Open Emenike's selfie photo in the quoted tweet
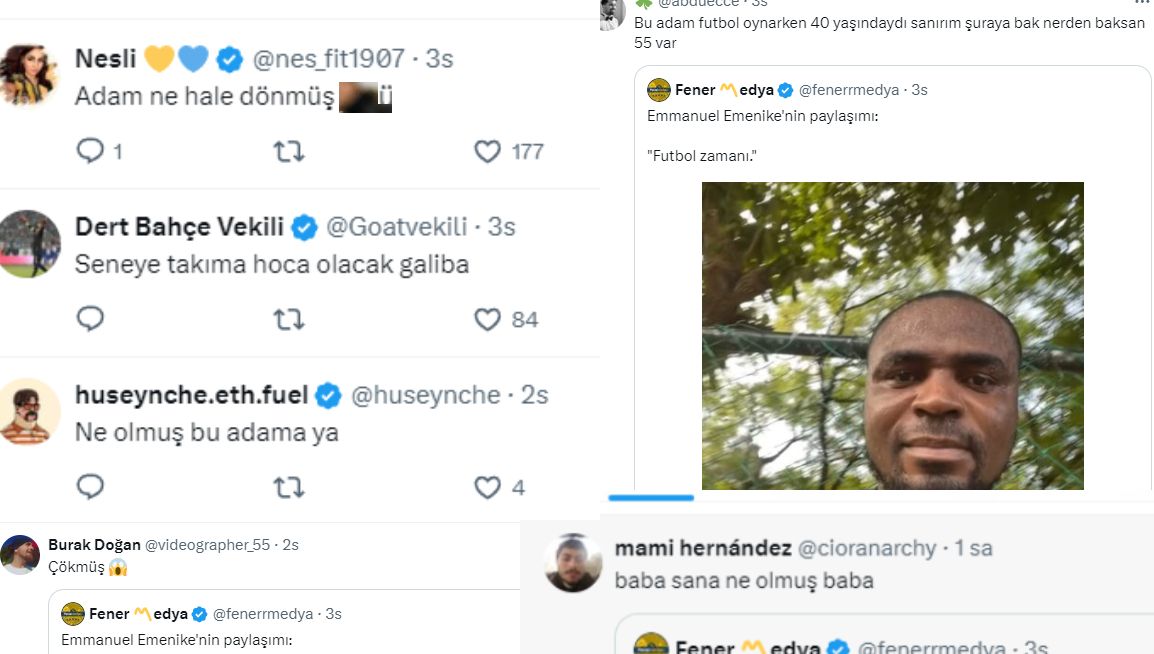This screenshot has height=654, width=1154. pyautogui.click(x=893, y=336)
